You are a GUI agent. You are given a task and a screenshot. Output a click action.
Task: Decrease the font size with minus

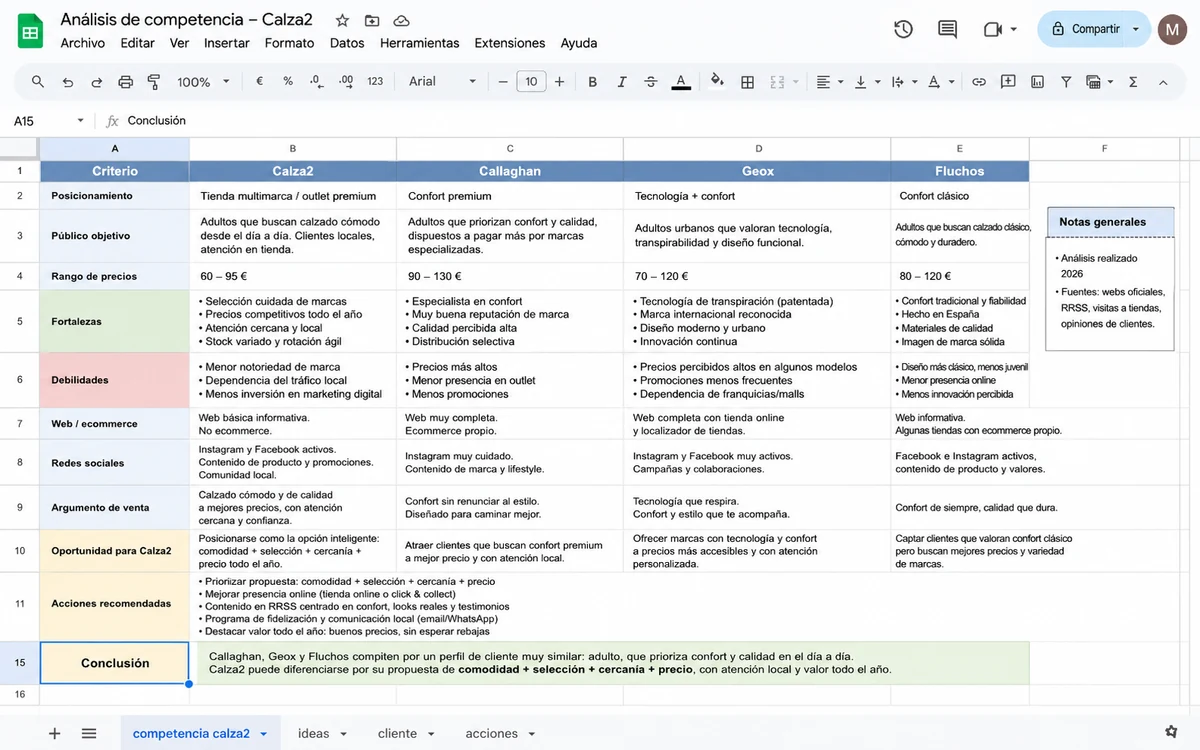tap(503, 82)
